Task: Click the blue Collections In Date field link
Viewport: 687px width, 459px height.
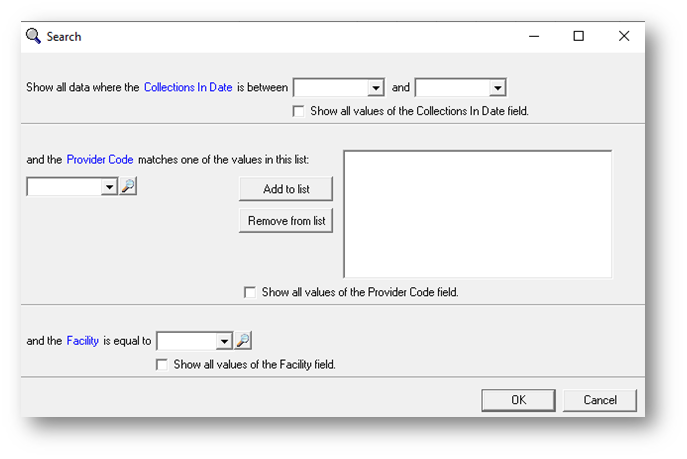Action: pyautogui.click(x=188, y=88)
